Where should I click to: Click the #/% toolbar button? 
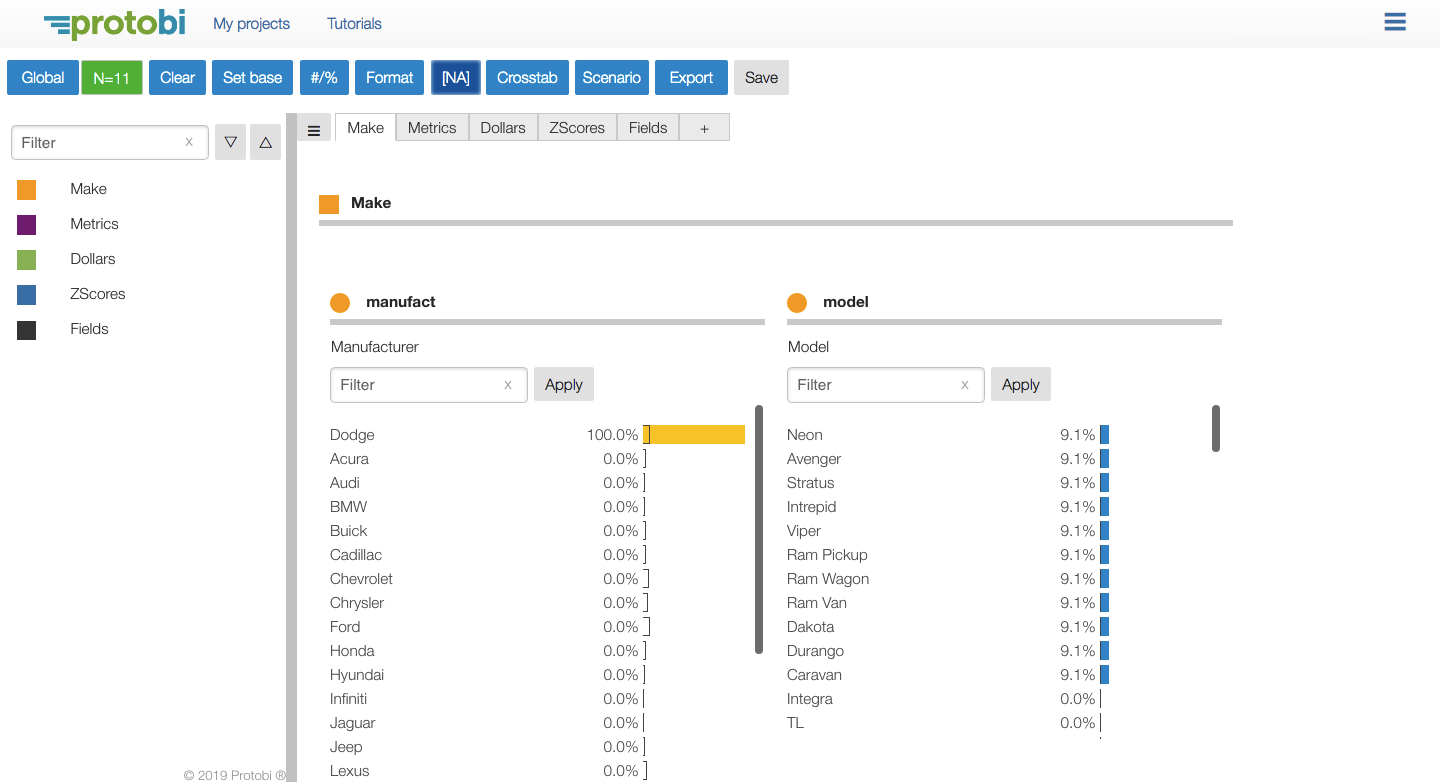pos(324,77)
